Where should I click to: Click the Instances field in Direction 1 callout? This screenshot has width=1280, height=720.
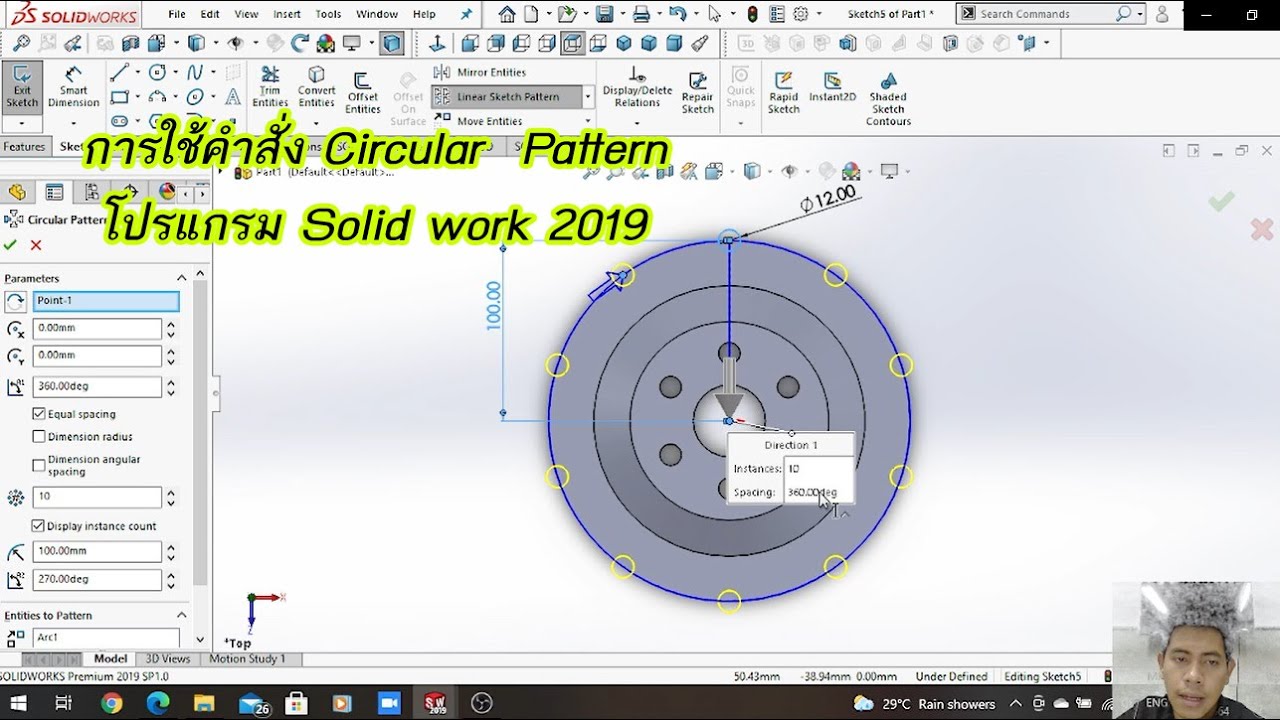pos(818,468)
